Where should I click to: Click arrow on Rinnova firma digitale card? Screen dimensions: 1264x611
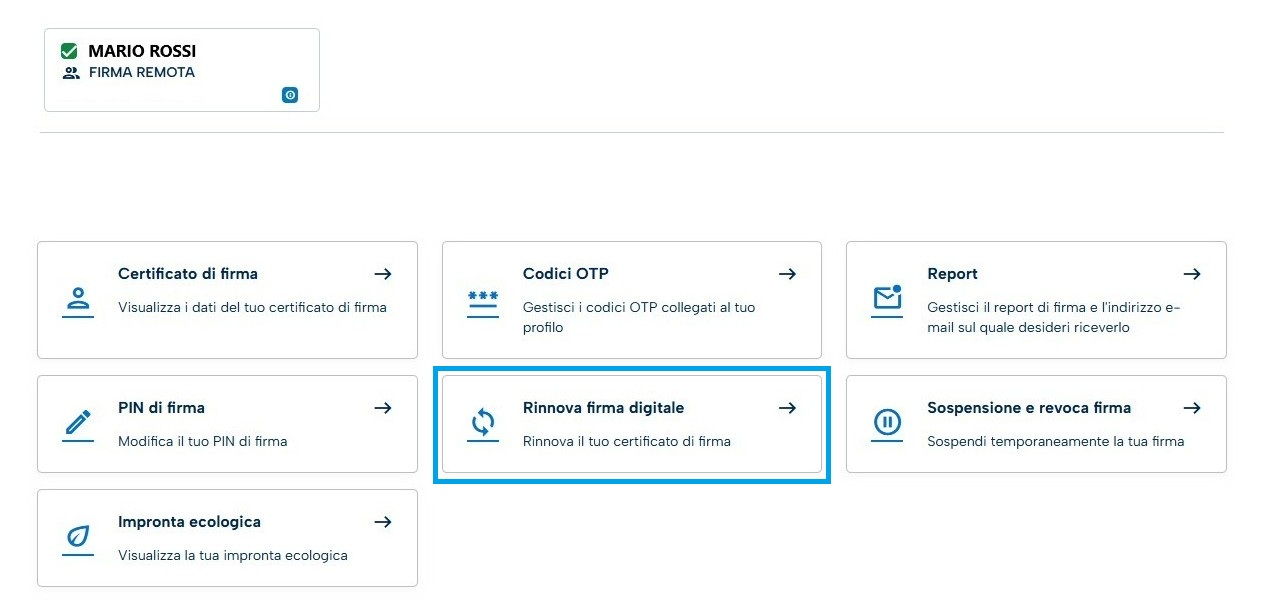788,408
